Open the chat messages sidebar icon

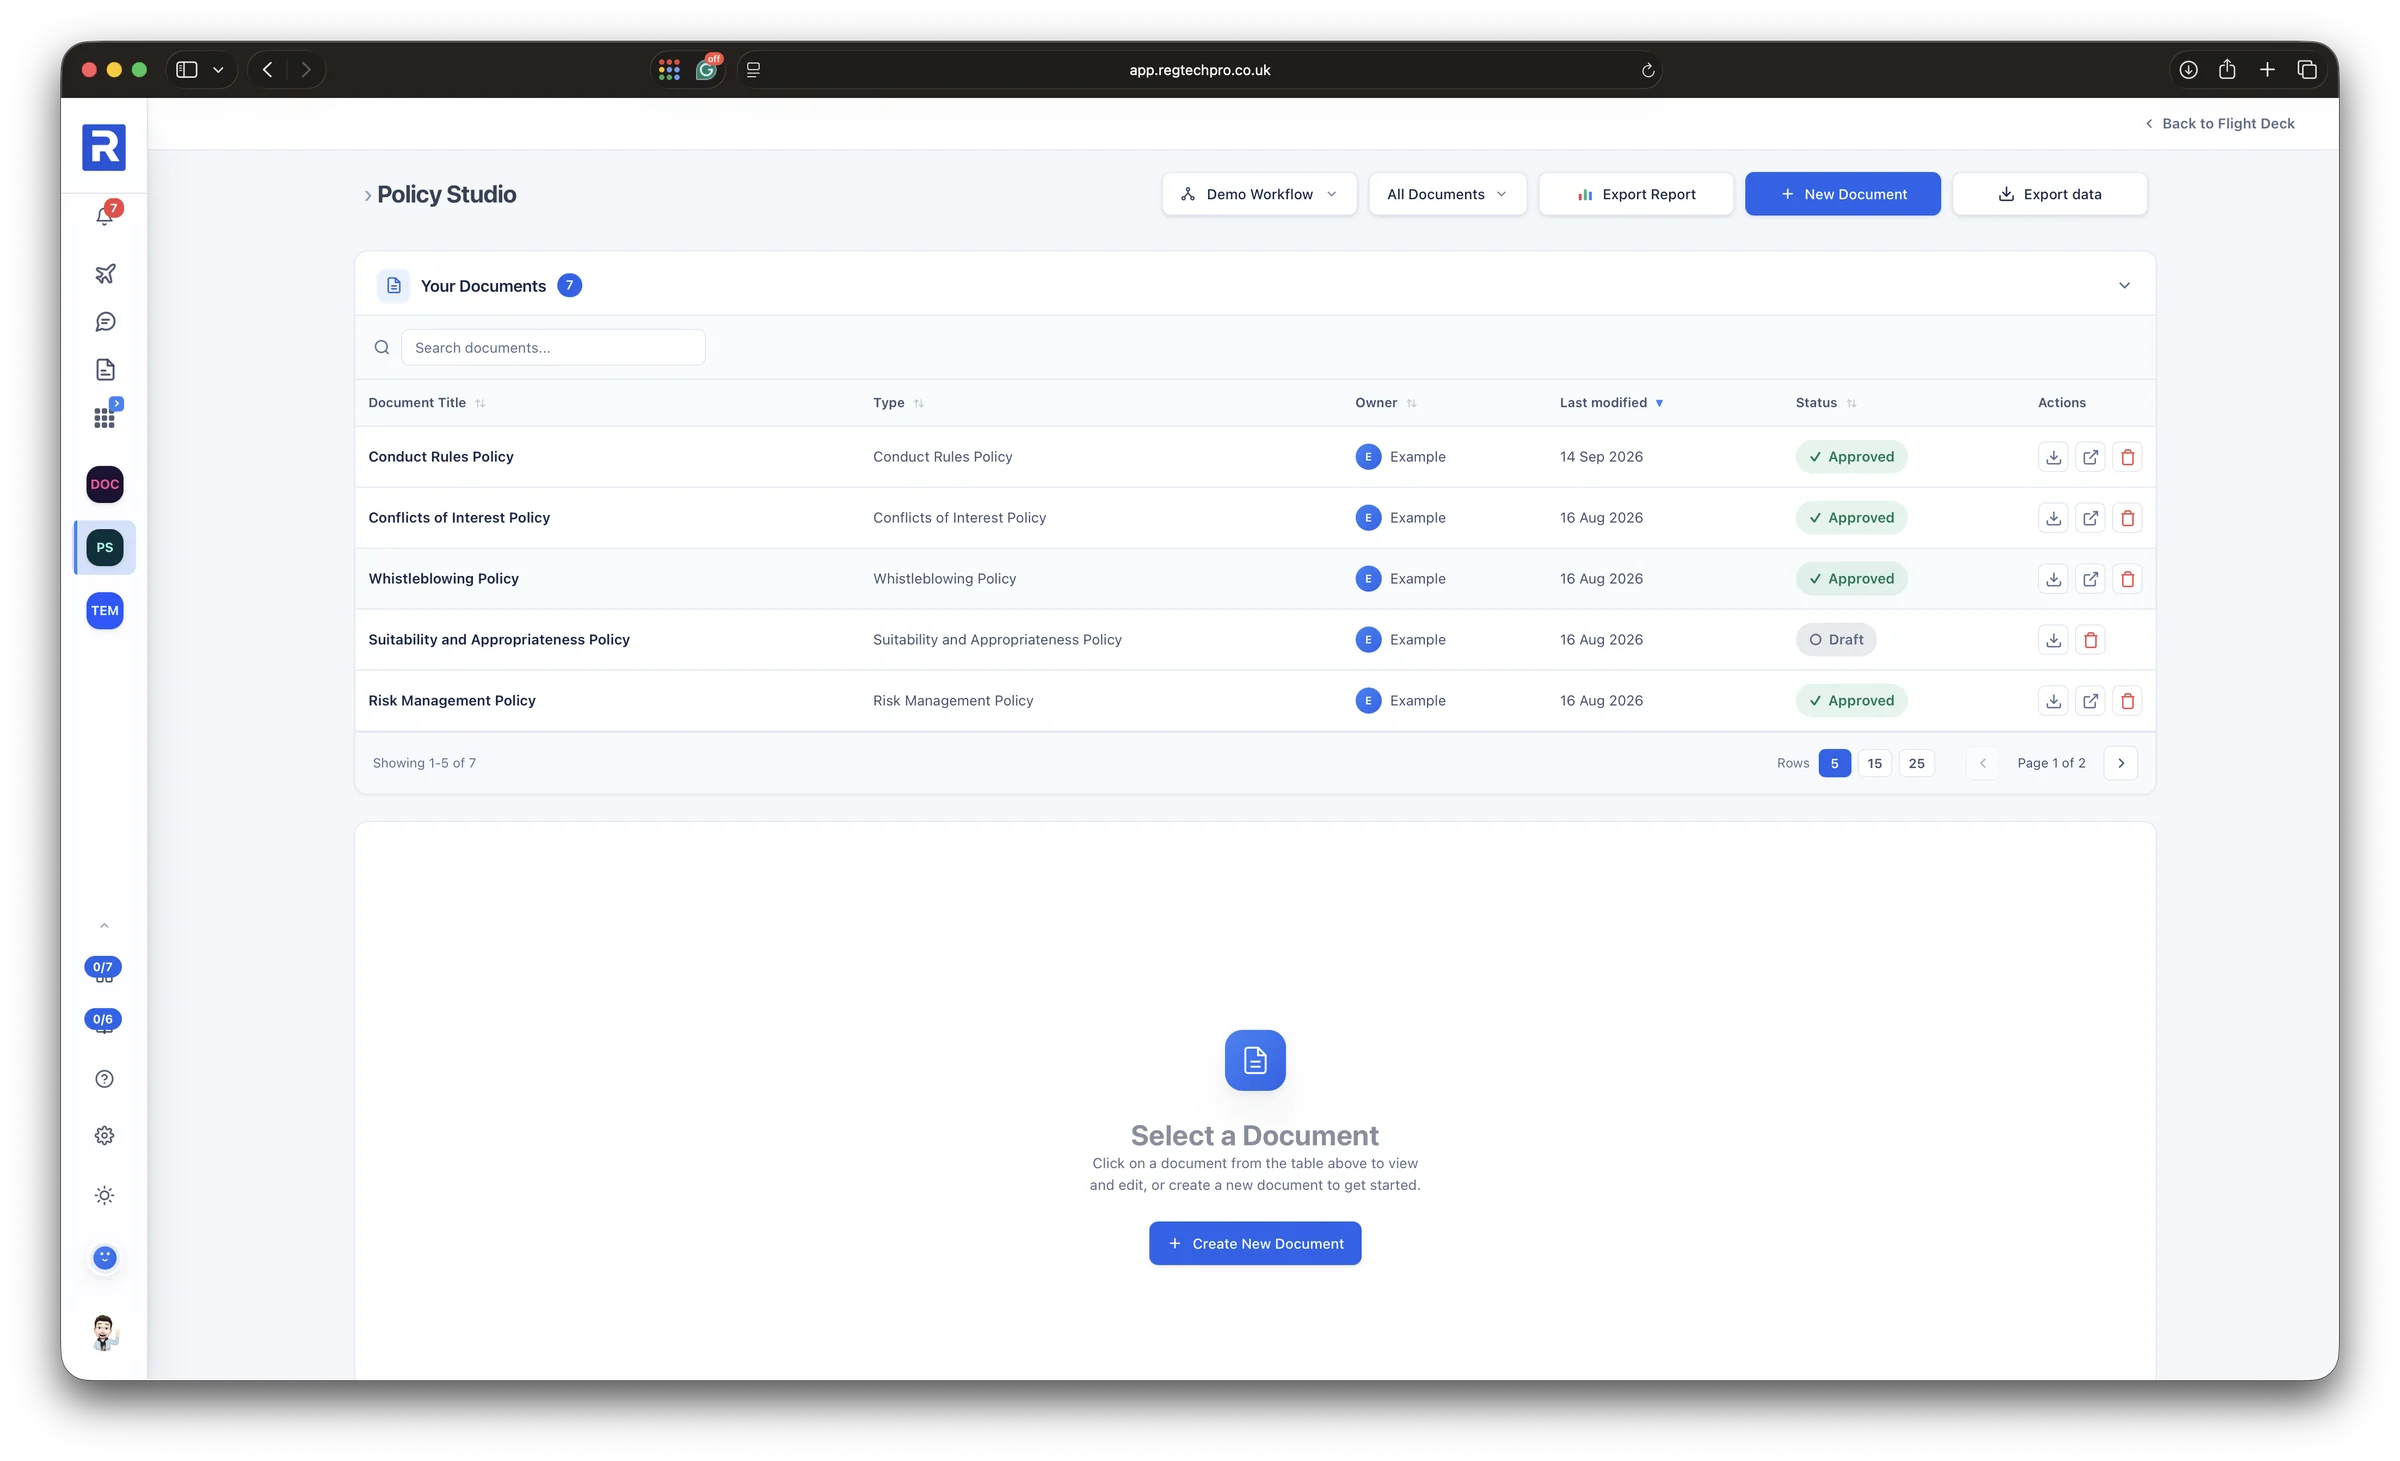[105, 322]
